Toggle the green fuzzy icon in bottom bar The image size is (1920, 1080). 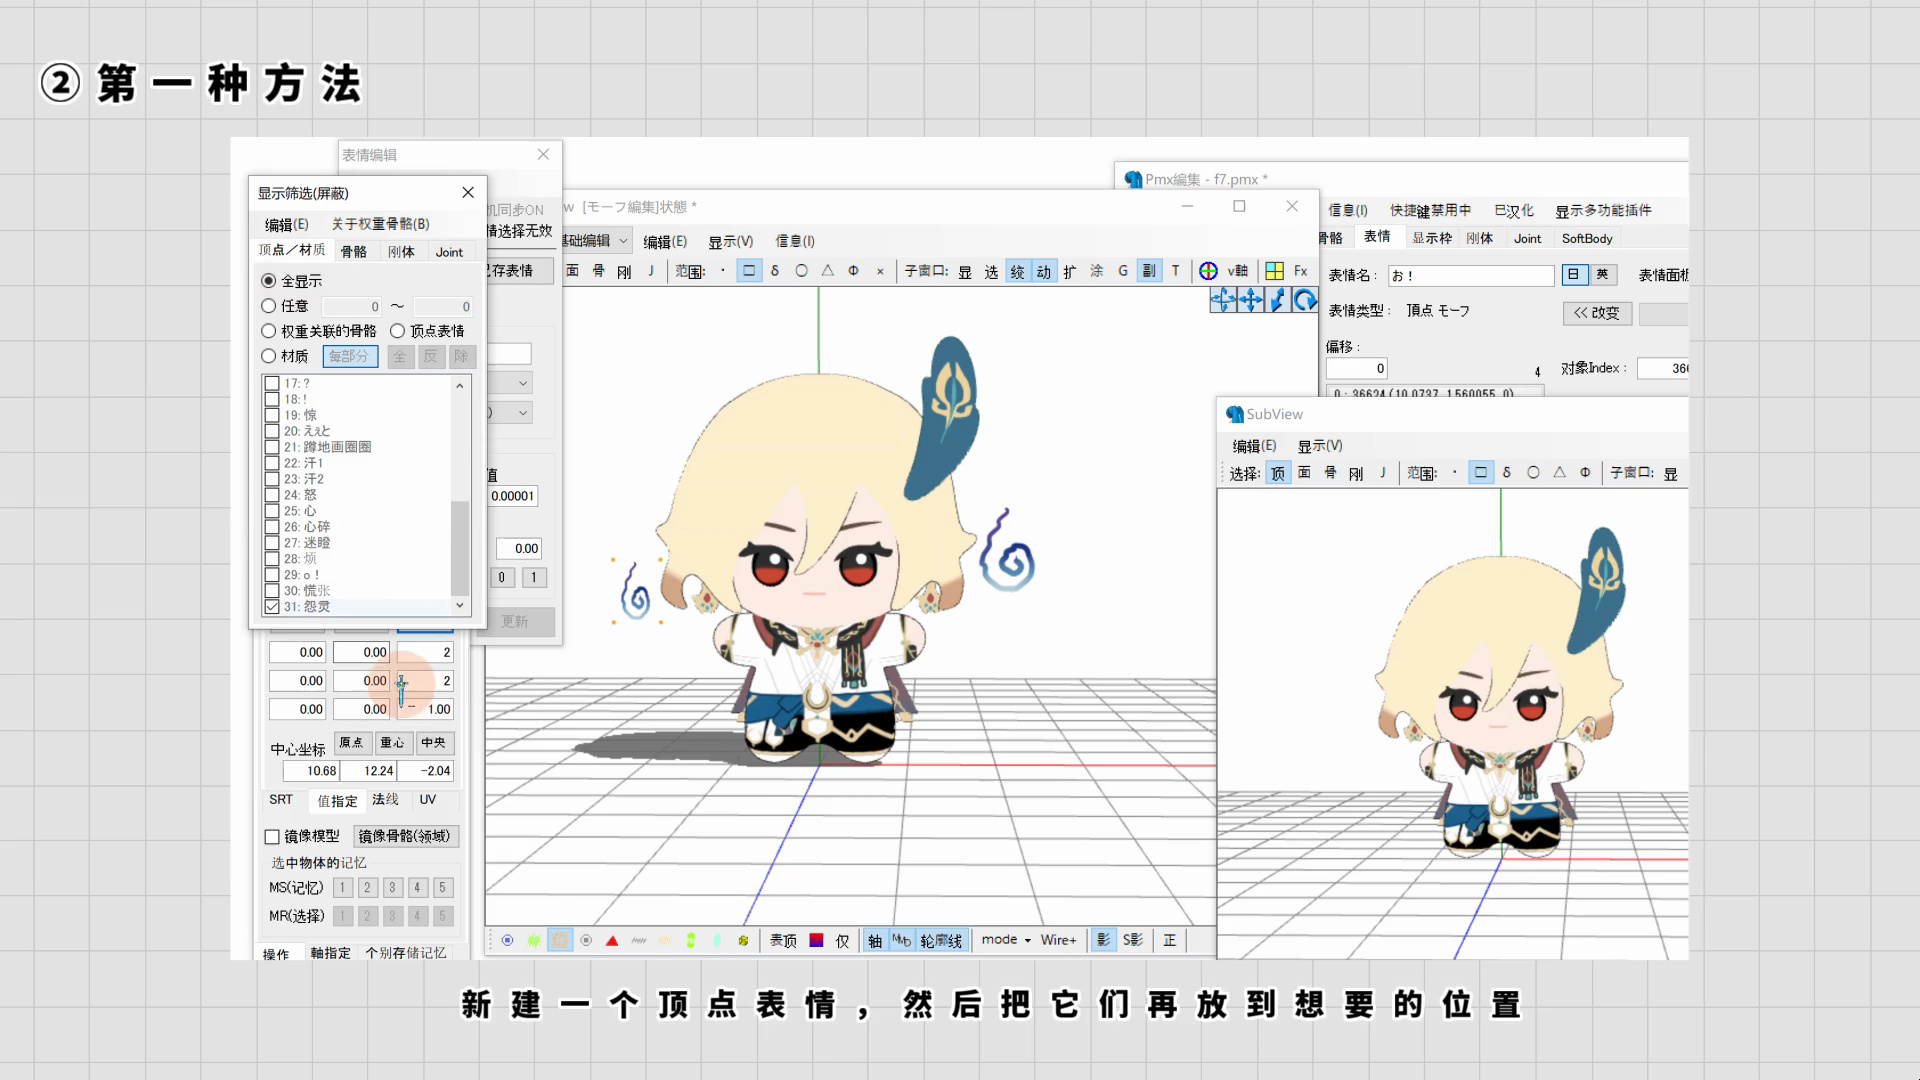click(x=534, y=940)
